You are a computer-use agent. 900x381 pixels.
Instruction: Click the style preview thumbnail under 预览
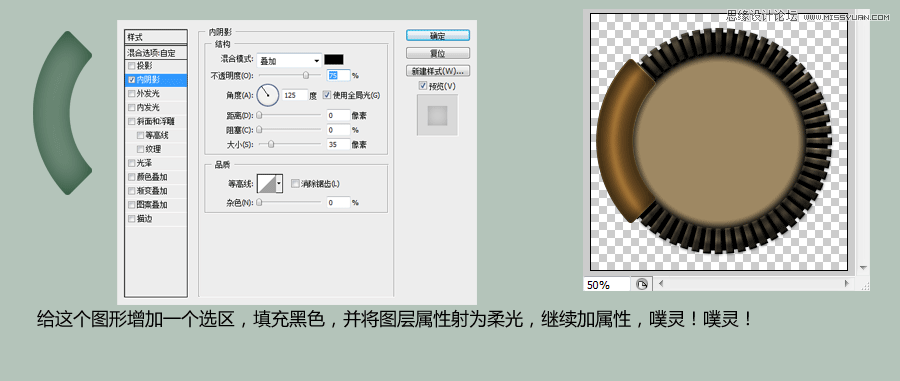tap(437, 115)
